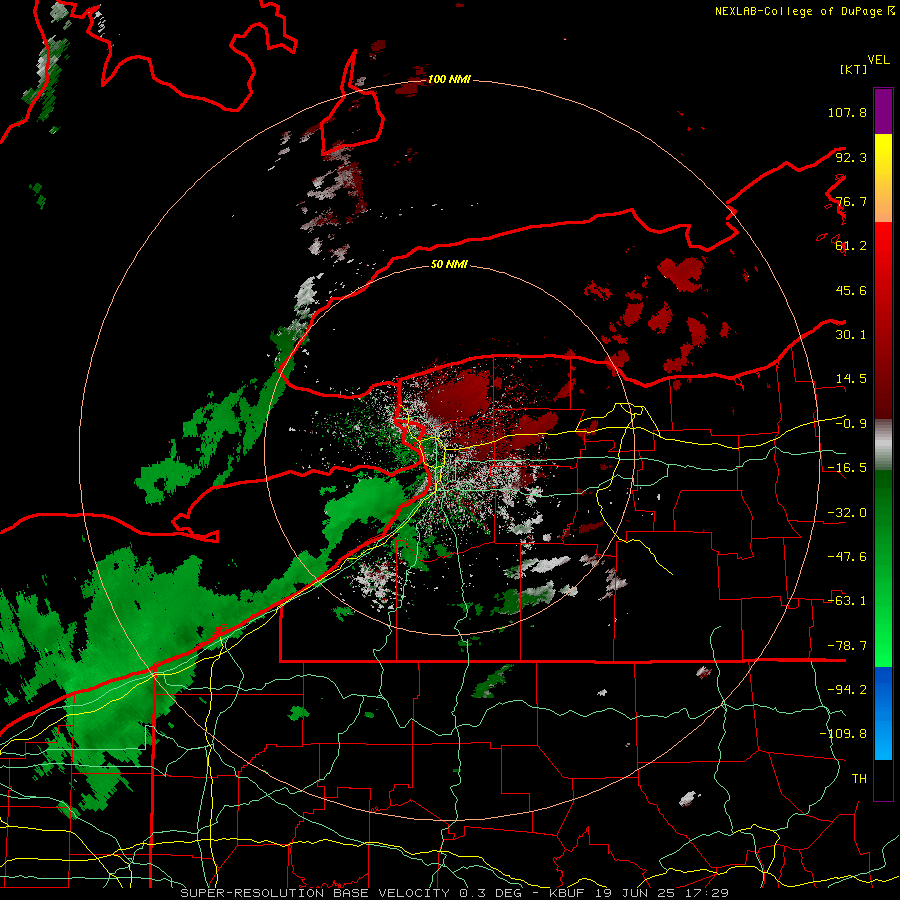
Task: Click the VEL legend title
Action: [x=878, y=60]
